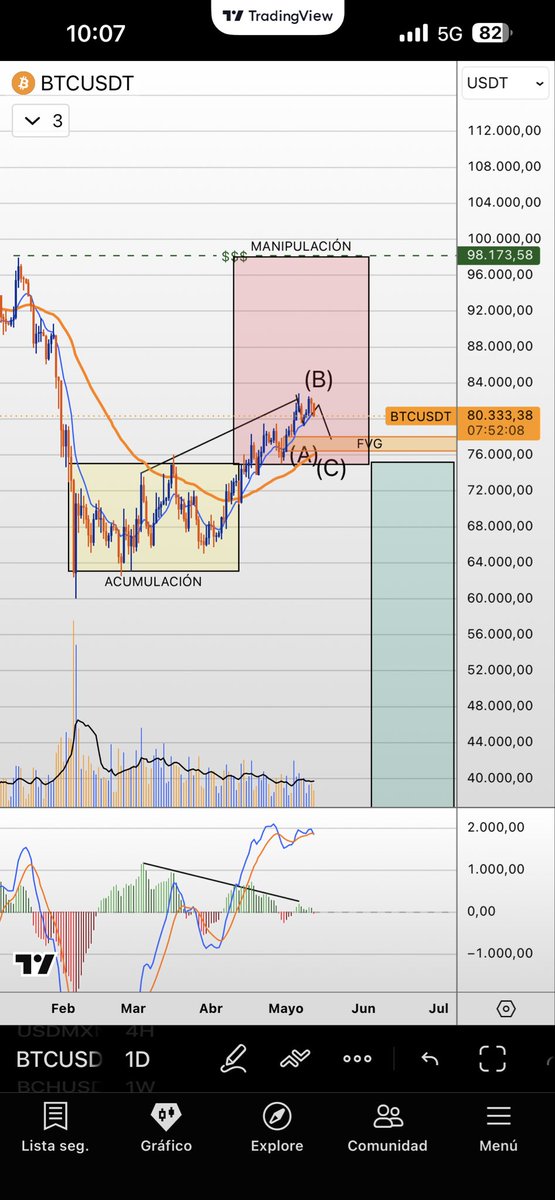Tap the TradingView header label
The height and width of the screenshot is (1200, 555).
click(277, 16)
